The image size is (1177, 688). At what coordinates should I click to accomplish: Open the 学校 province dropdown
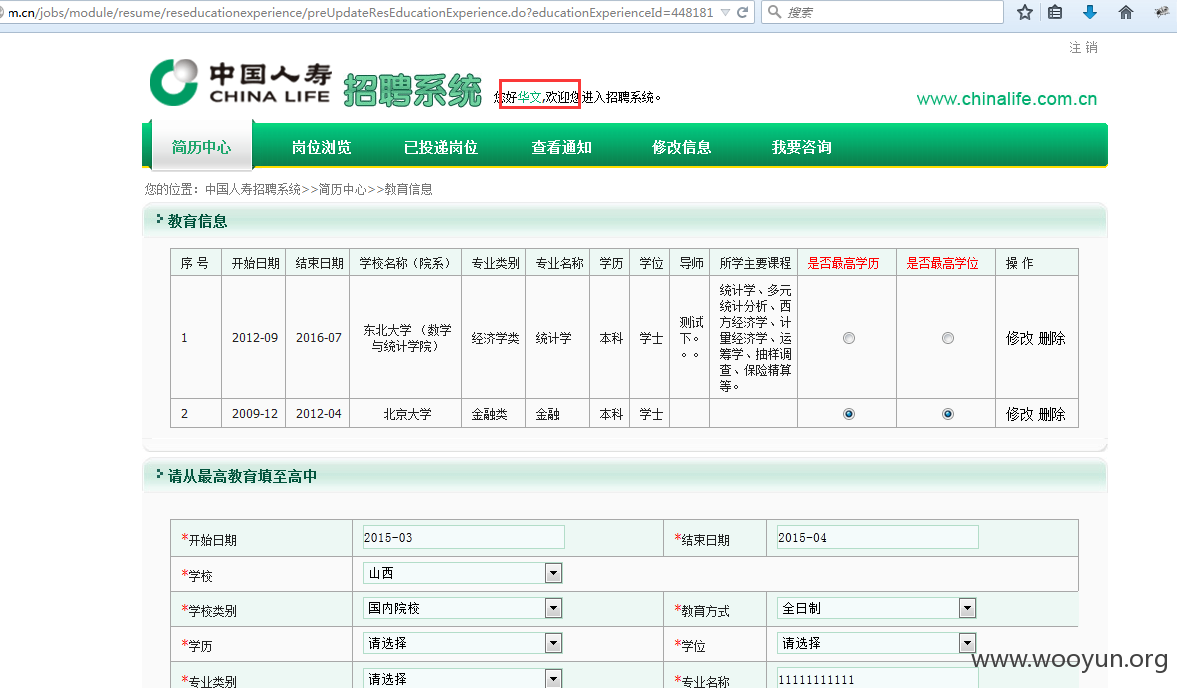462,573
